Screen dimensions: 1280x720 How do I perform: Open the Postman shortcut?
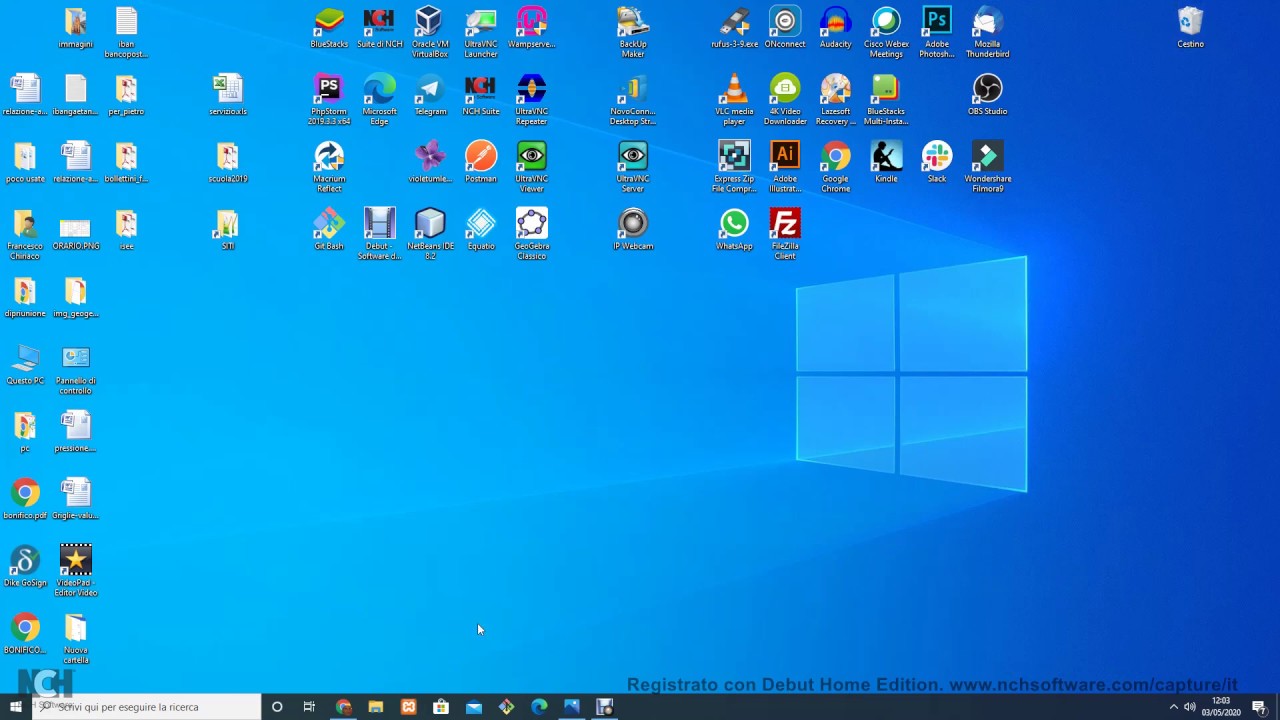pyautogui.click(x=481, y=163)
